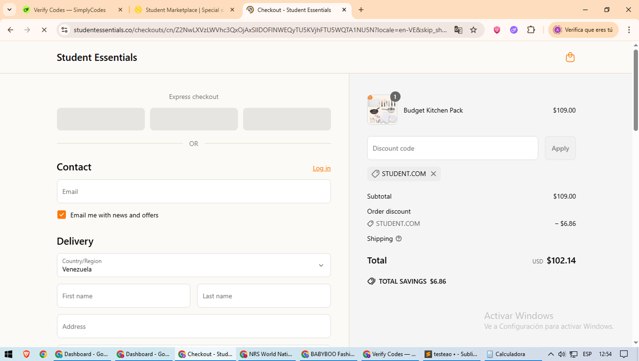Click the Apply discount button

click(x=560, y=148)
